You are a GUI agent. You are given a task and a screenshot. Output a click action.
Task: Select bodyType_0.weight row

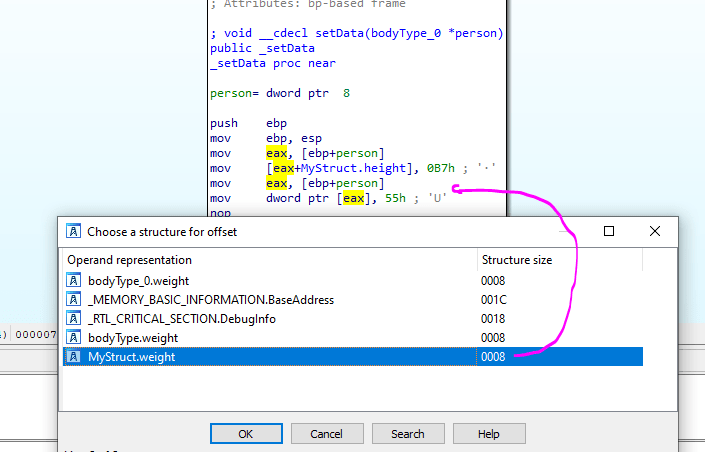(x=353, y=281)
